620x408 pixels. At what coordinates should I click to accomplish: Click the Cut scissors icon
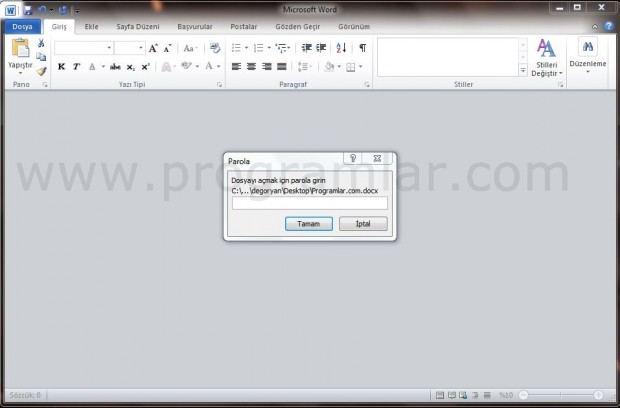(41, 43)
